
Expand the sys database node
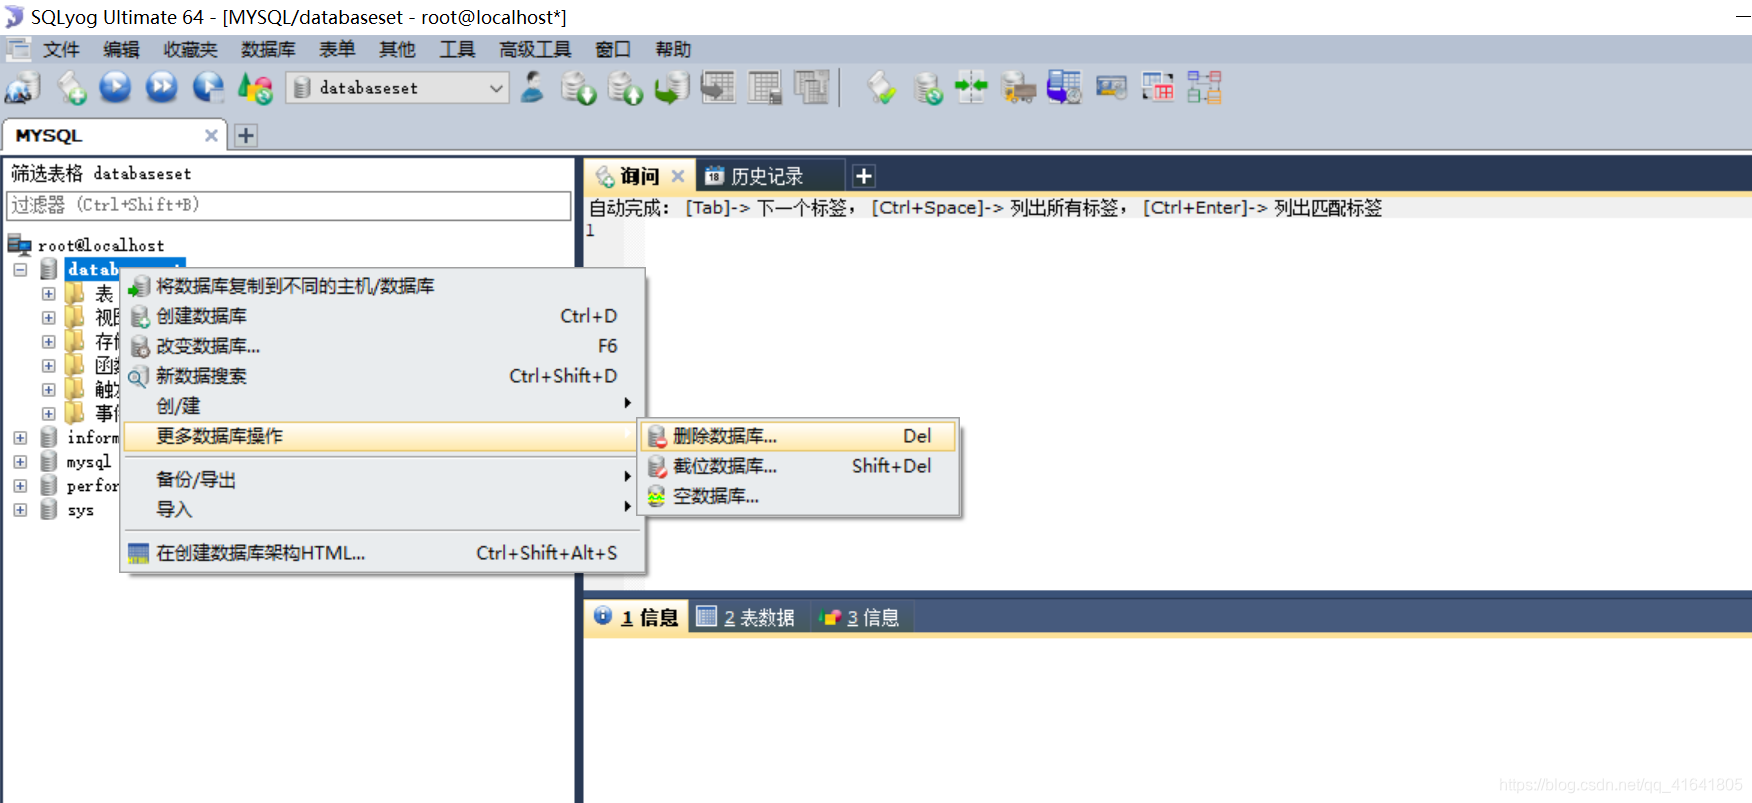click(20, 510)
